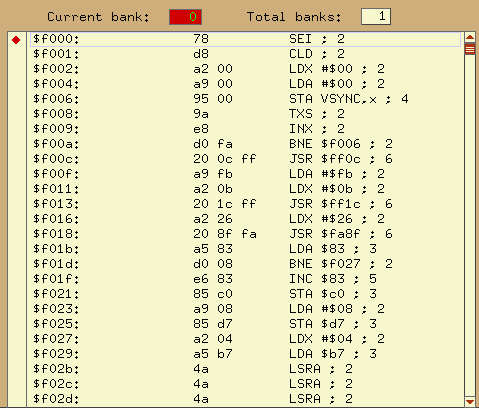Set breakpoint in gutter beside $f00c

point(16,159)
